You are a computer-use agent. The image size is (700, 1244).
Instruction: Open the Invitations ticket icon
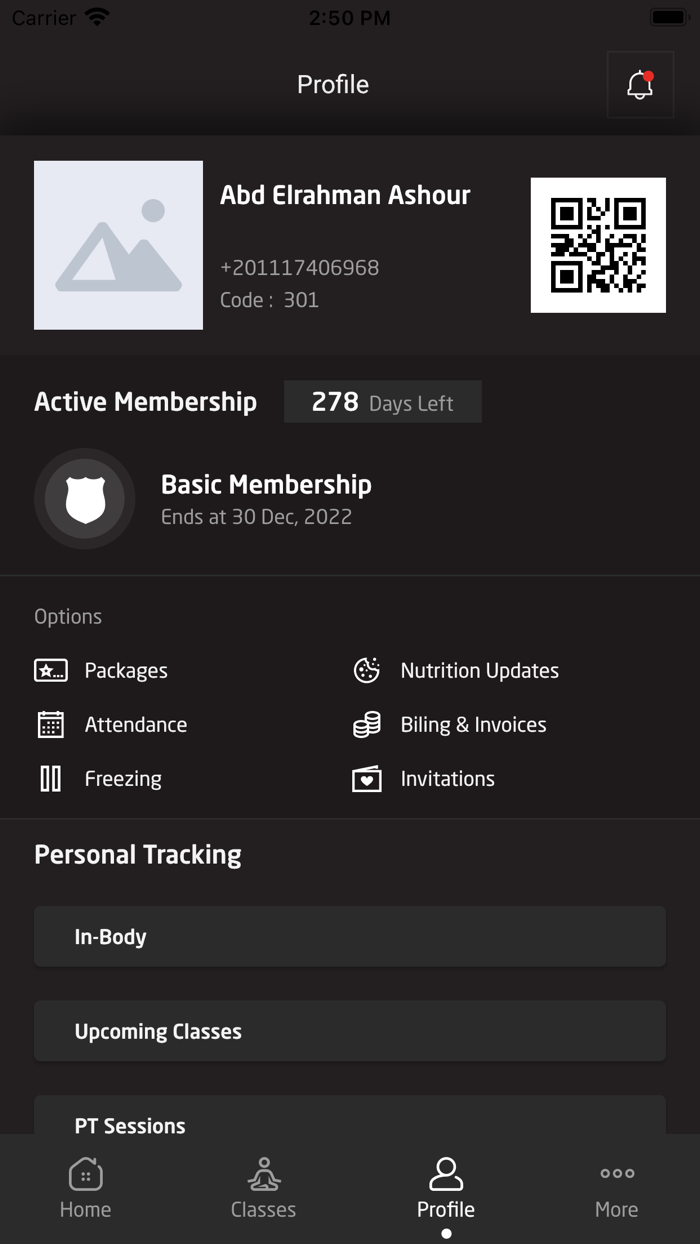click(366, 778)
